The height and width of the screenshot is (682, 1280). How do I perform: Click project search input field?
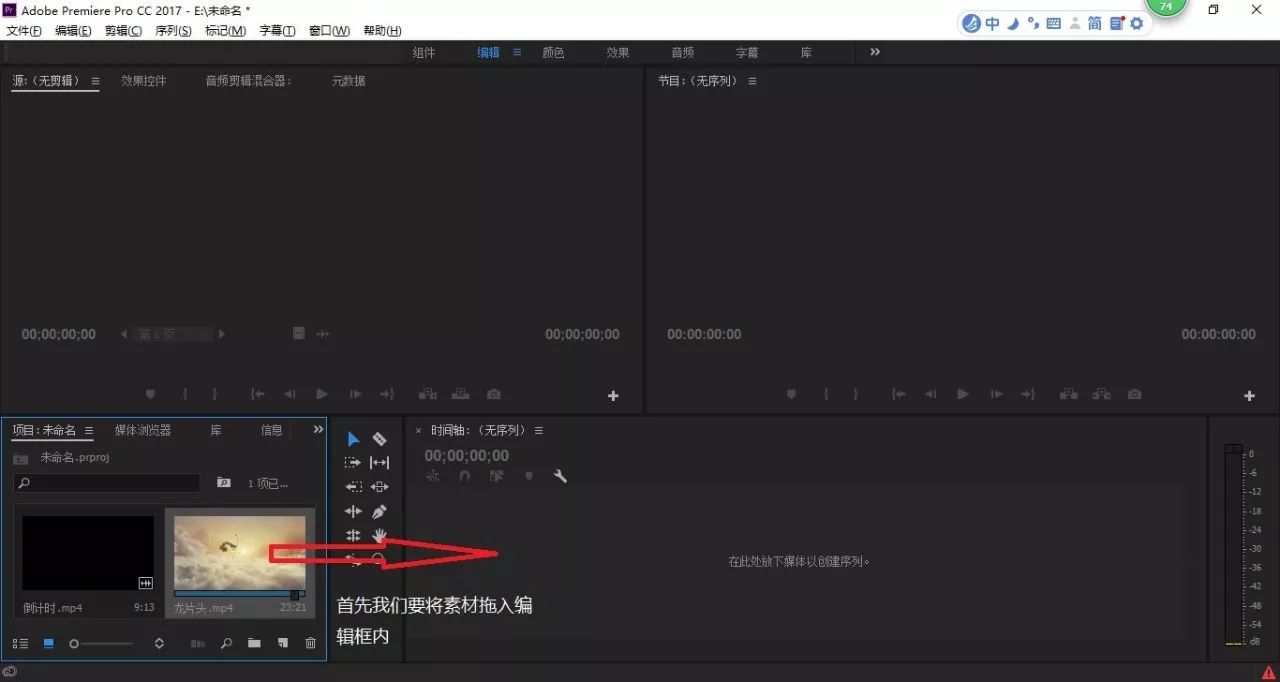coord(107,483)
